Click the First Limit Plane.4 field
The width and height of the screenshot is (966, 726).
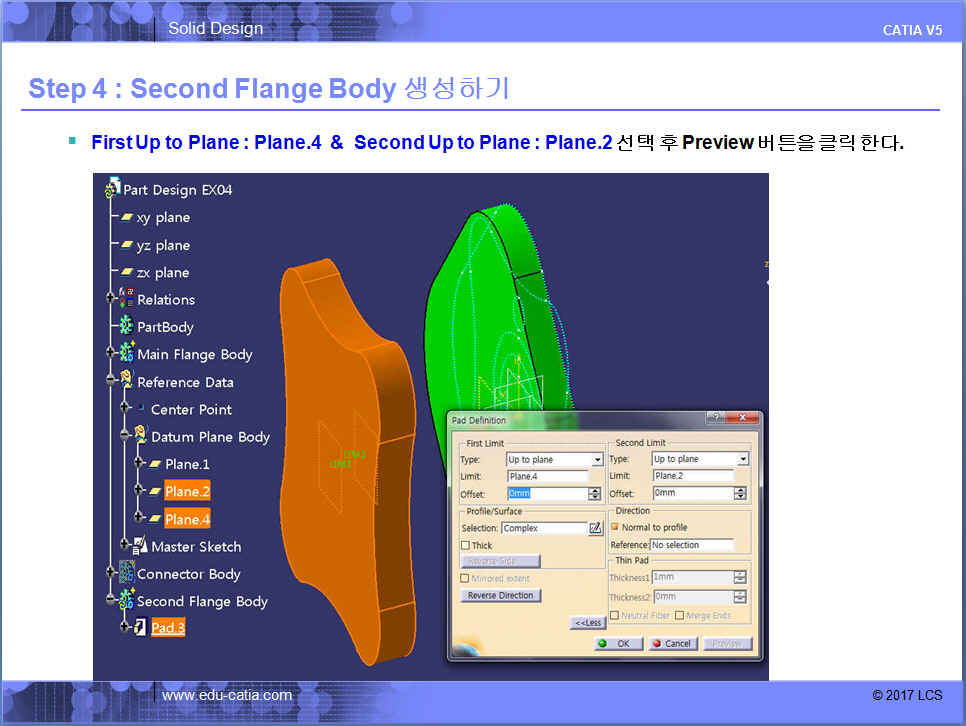pyautogui.click(x=547, y=477)
